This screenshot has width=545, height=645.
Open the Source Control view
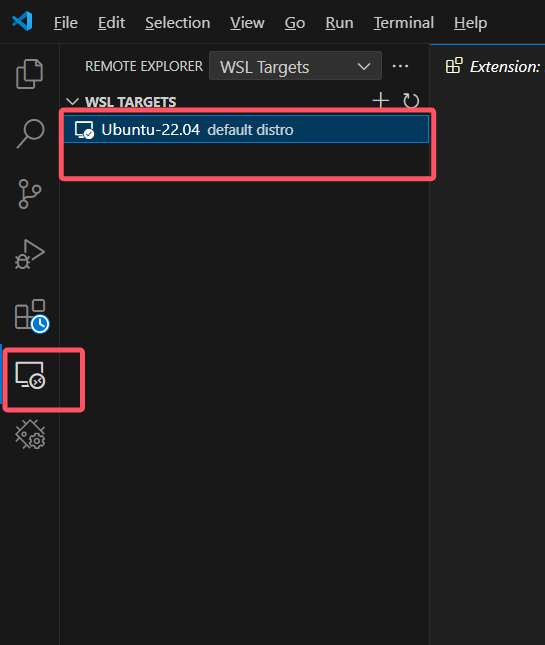click(x=30, y=194)
